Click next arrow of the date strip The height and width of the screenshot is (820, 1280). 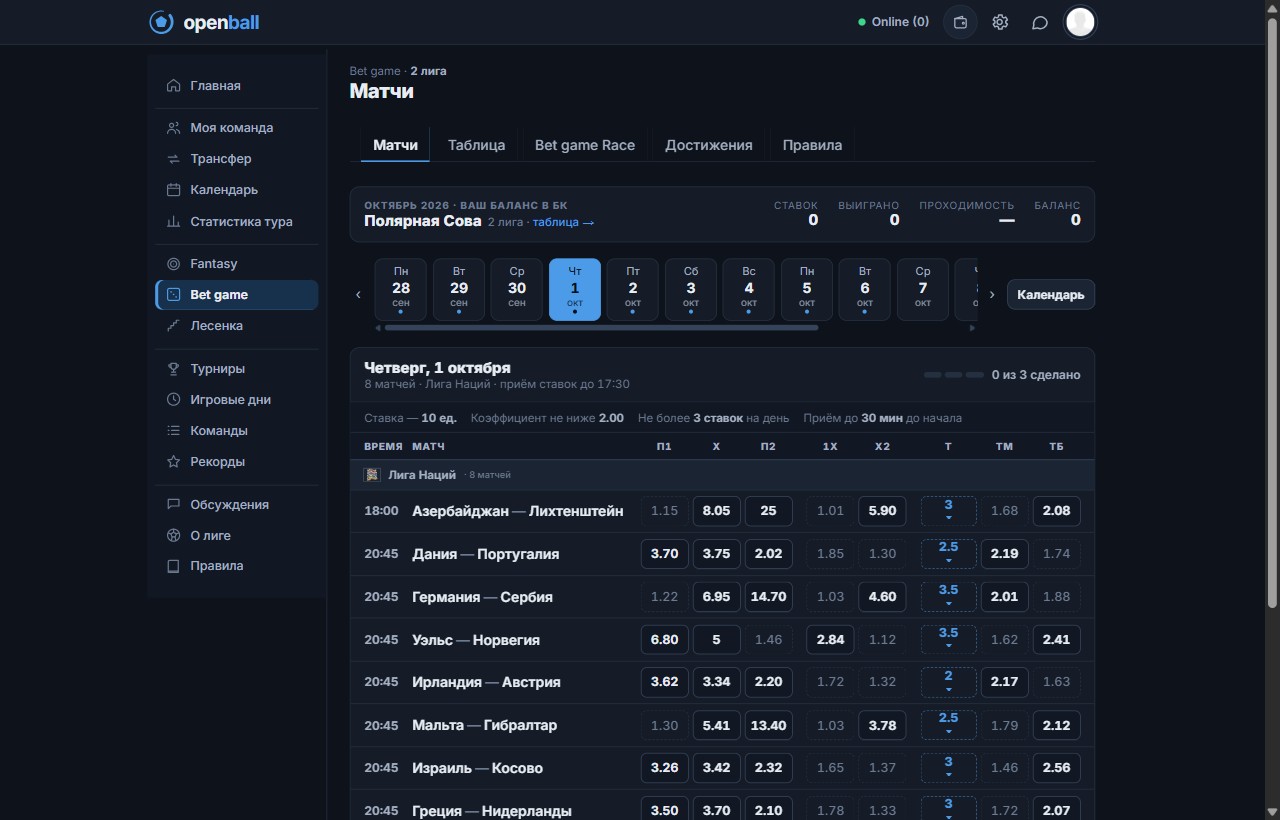(x=992, y=295)
